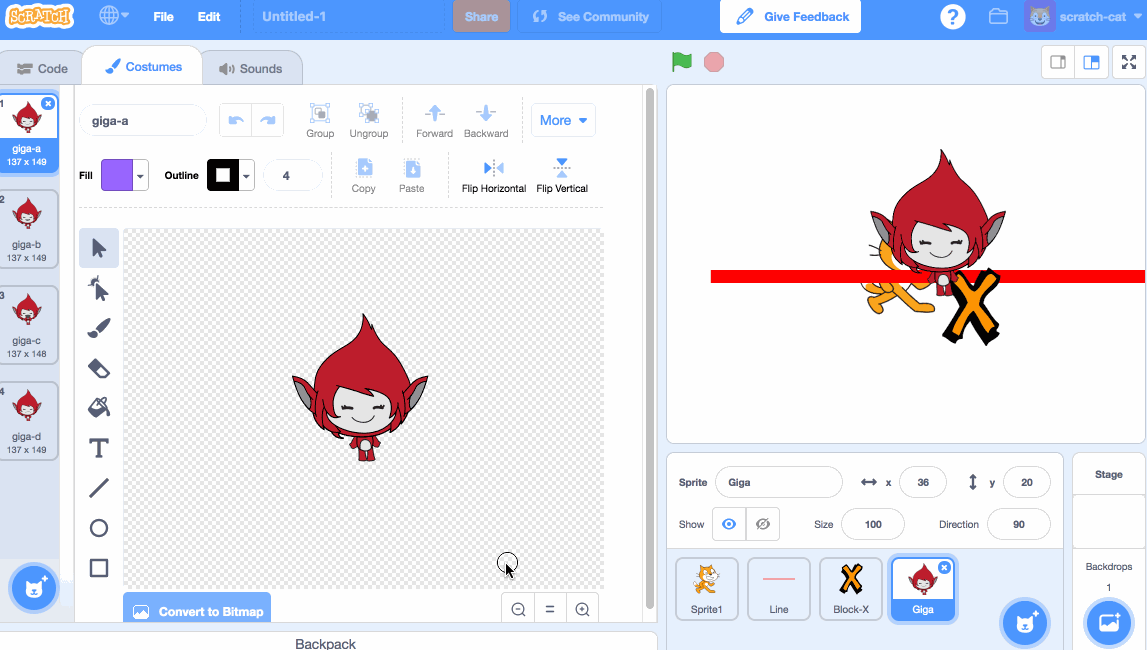
Task: Select Sprite1 in sprite list
Action: coord(707,589)
